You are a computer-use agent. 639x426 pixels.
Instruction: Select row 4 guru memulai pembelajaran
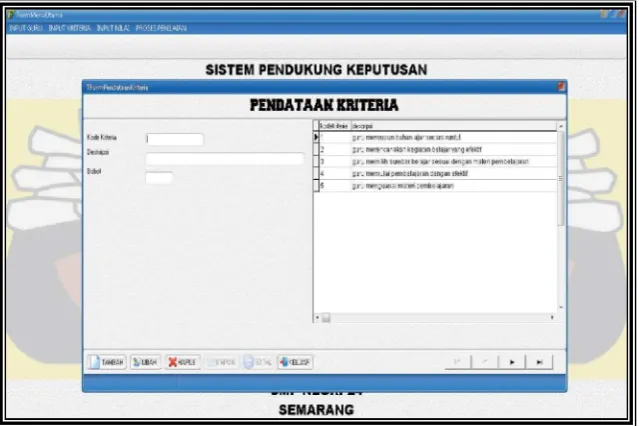(x=438, y=174)
